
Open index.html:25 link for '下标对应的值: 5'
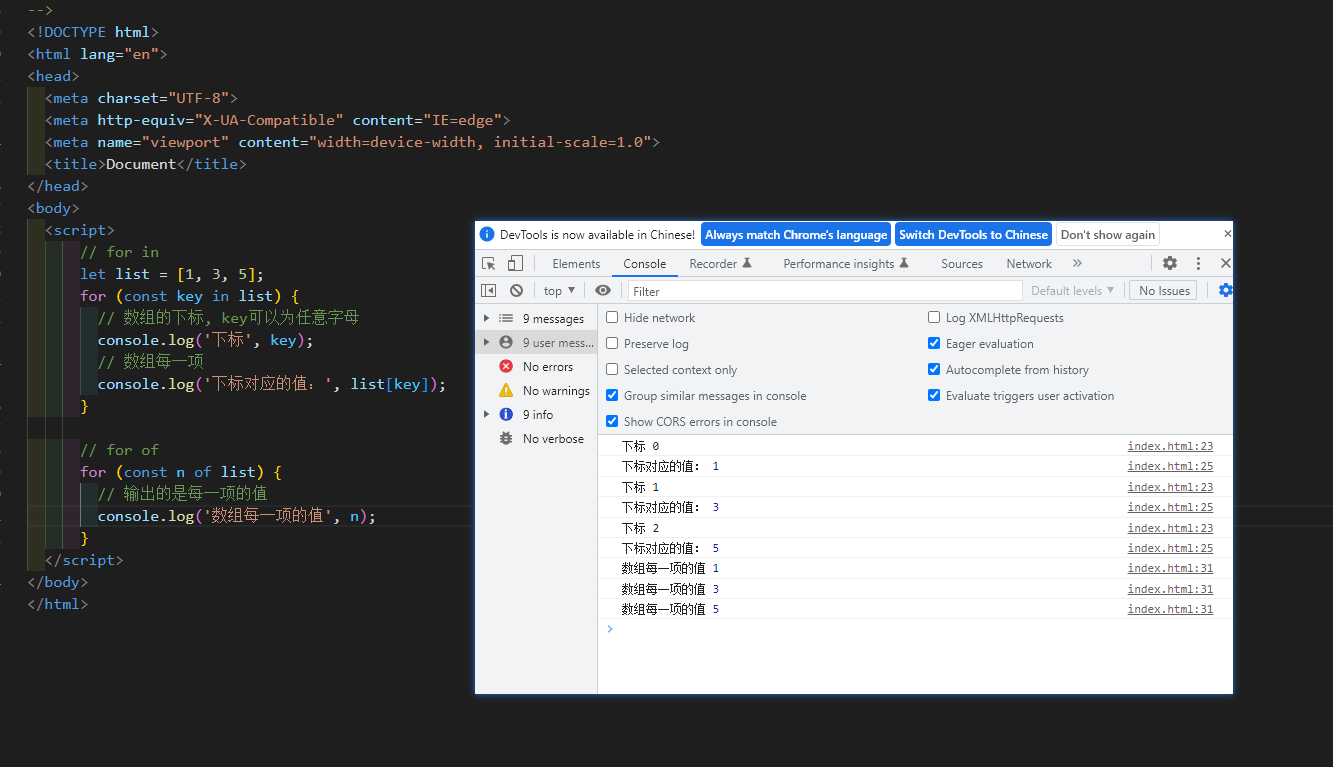coord(1170,548)
